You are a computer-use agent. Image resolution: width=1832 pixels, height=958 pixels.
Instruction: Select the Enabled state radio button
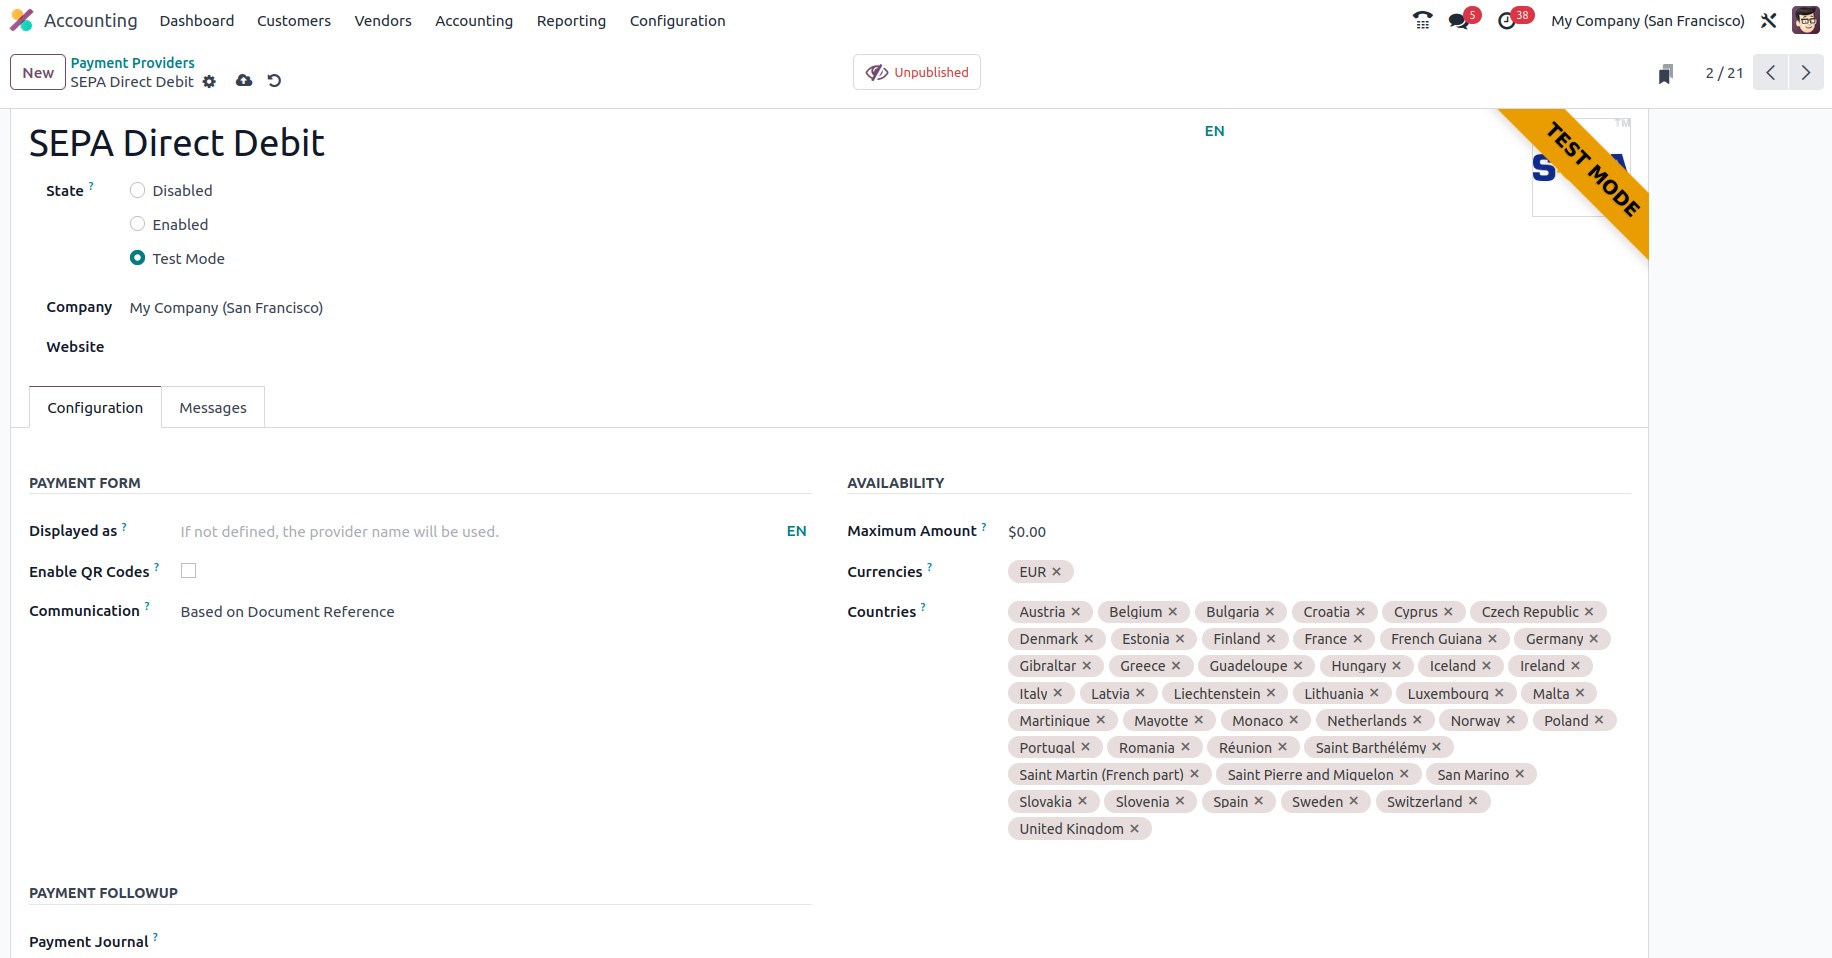pos(138,224)
